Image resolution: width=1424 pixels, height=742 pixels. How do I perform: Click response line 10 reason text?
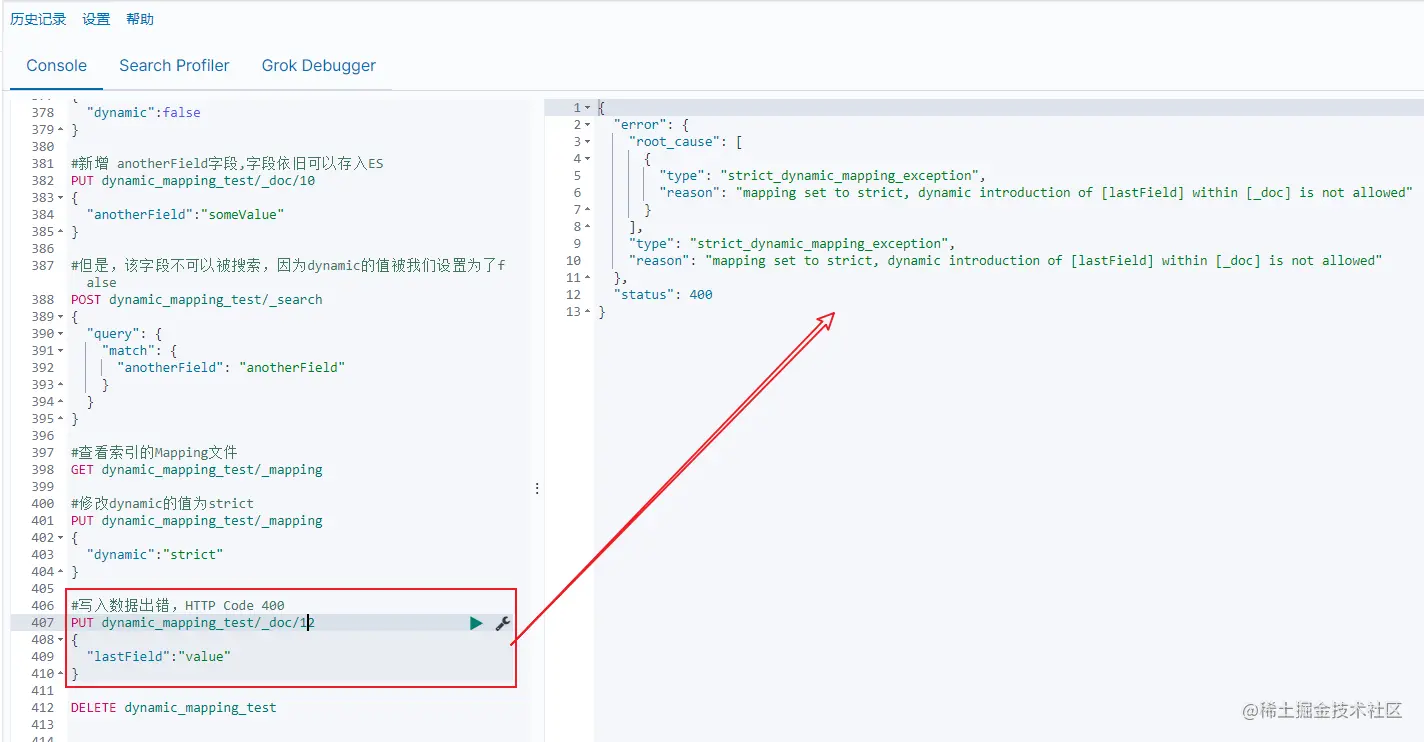point(1005,261)
